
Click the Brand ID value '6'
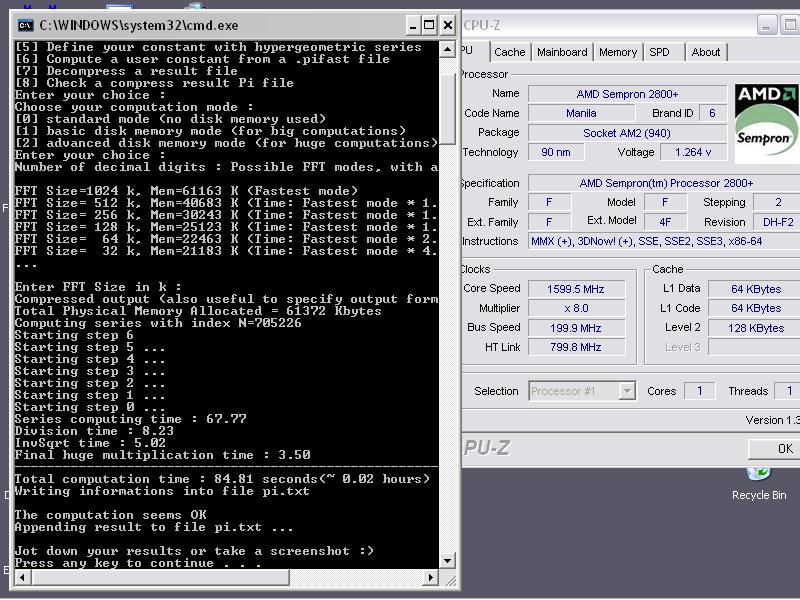point(712,113)
